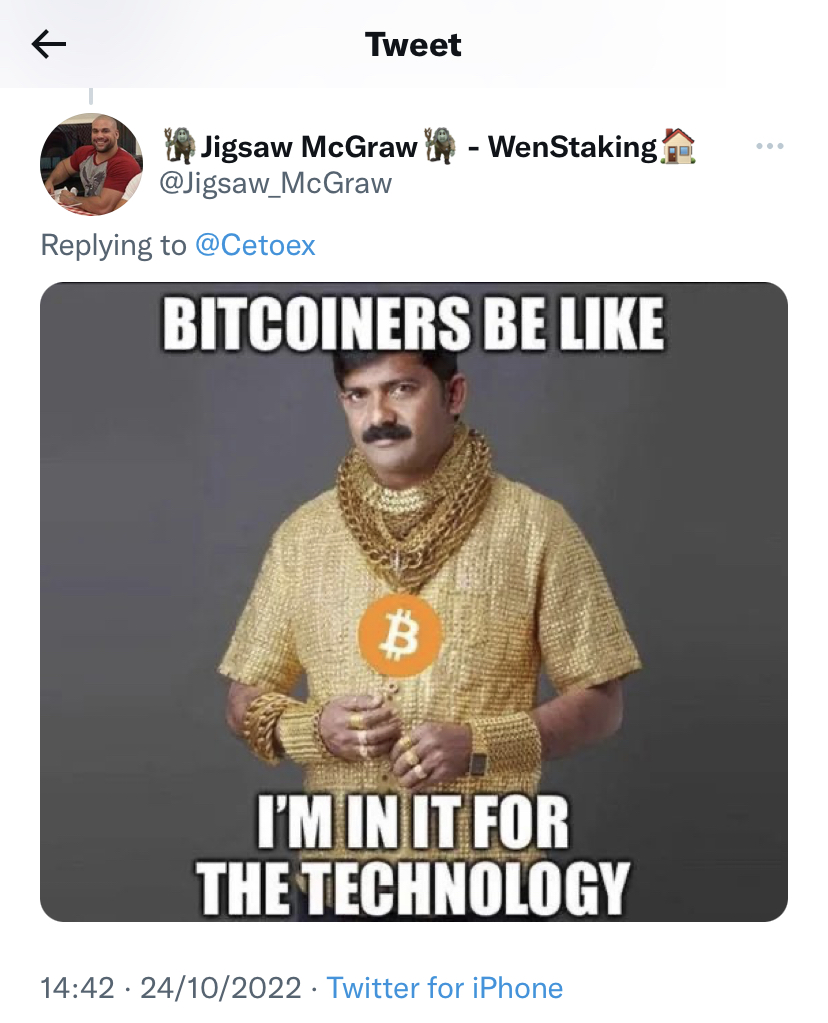The height and width of the screenshot is (1023, 828).
Task: Open the @Jigsaw_McGraw handle
Action: (275, 183)
